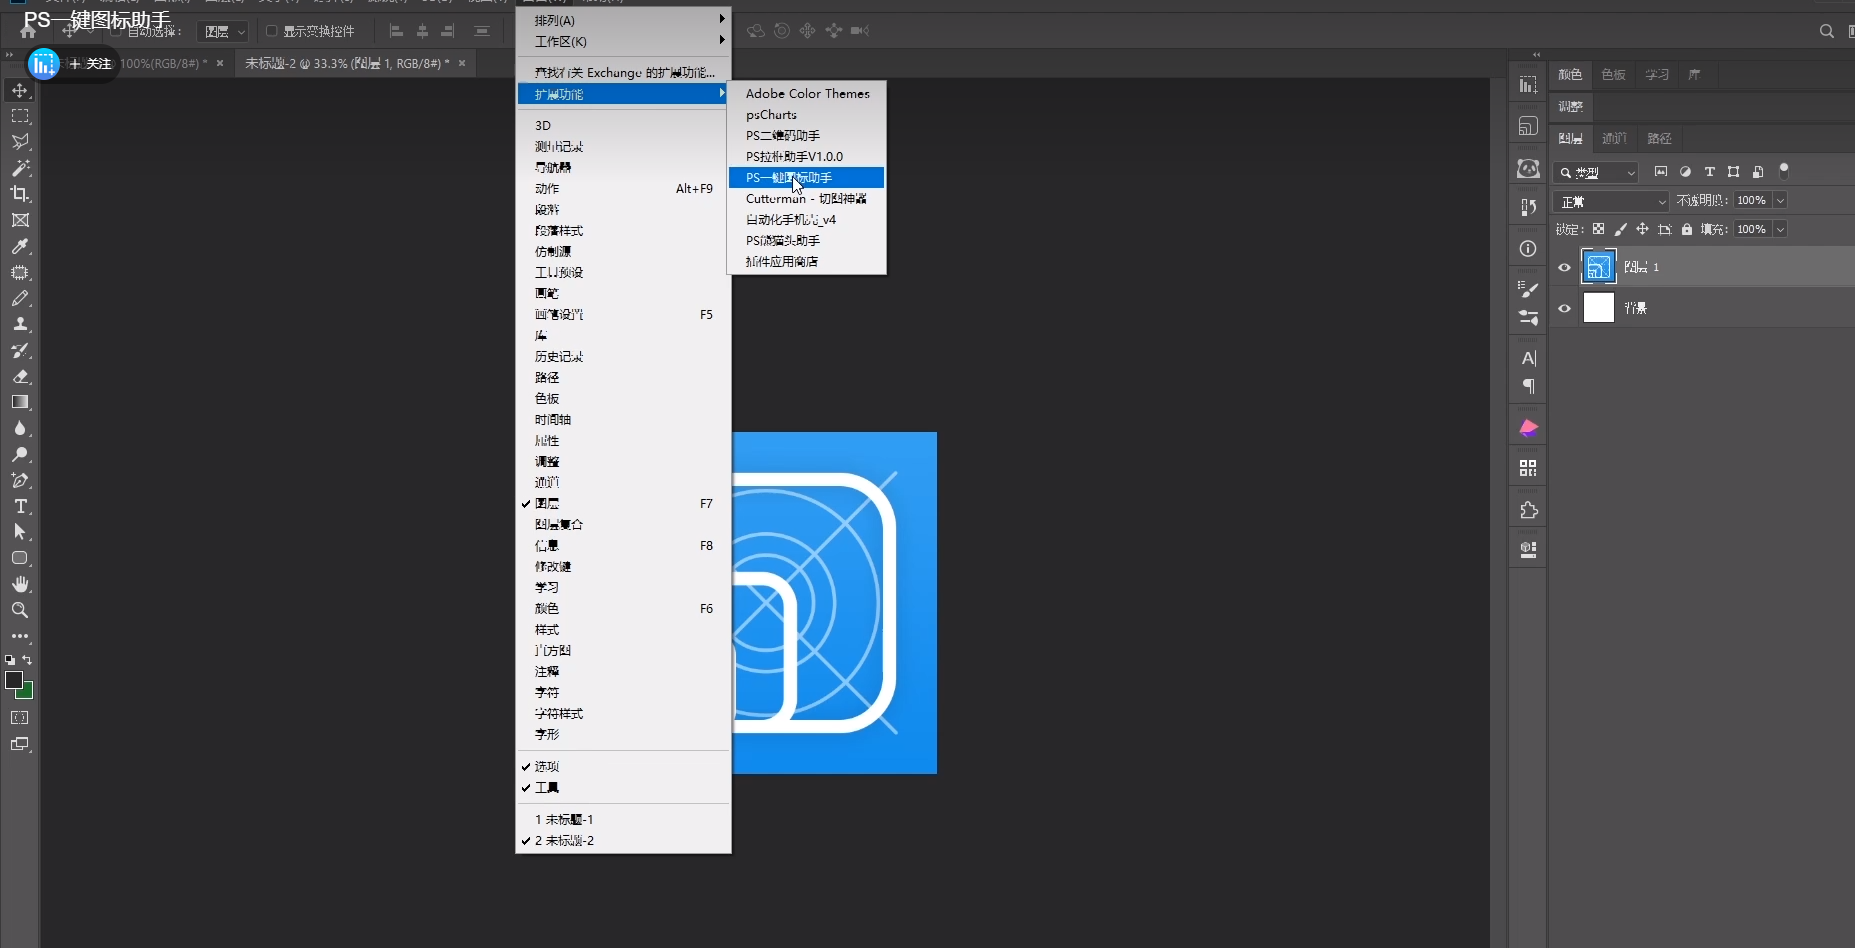Open the search icon in the options bar
This screenshot has height=948, width=1855.
pyautogui.click(x=1827, y=31)
